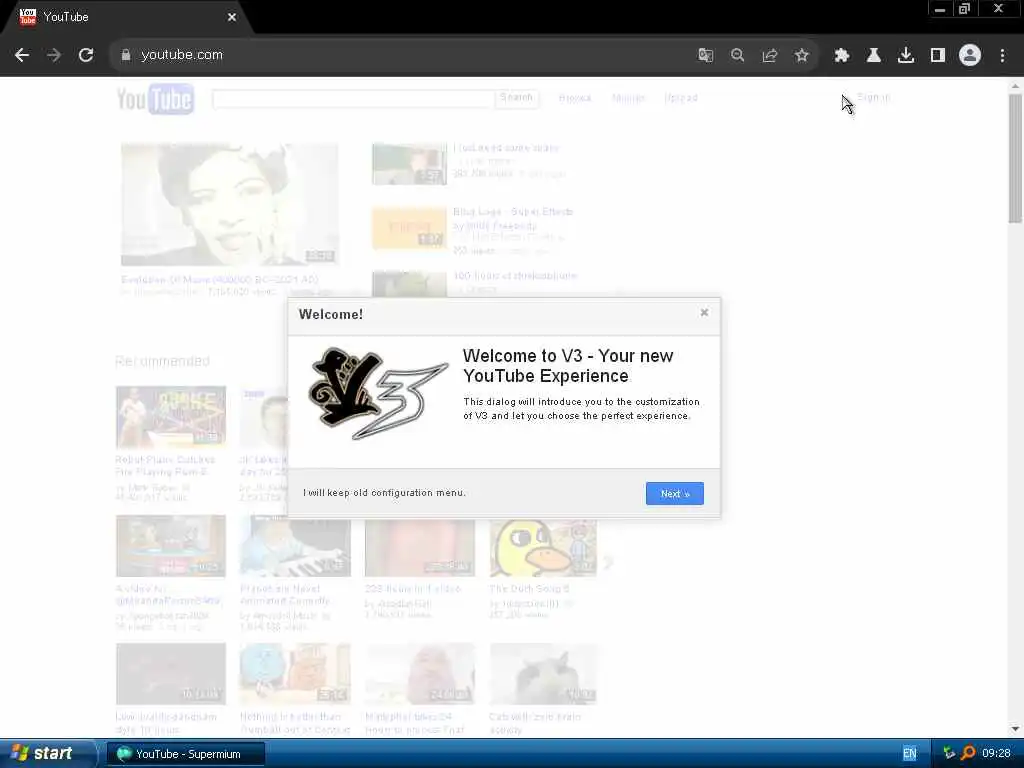
Task: Open the Duck Song video thumbnail
Action: pyautogui.click(x=543, y=547)
